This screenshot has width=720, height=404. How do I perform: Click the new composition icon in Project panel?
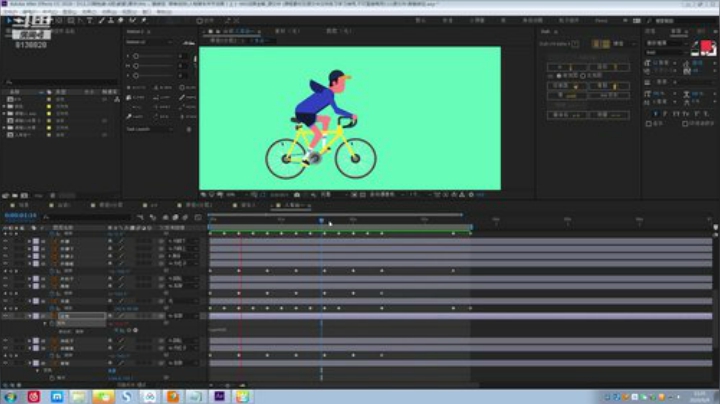(24, 196)
